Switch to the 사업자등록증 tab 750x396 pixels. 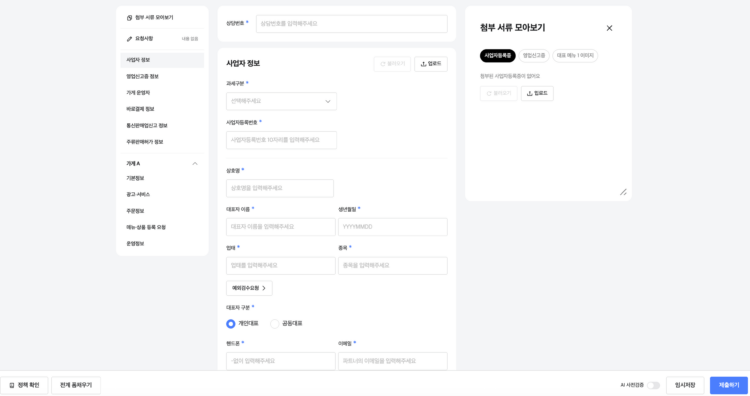point(497,55)
